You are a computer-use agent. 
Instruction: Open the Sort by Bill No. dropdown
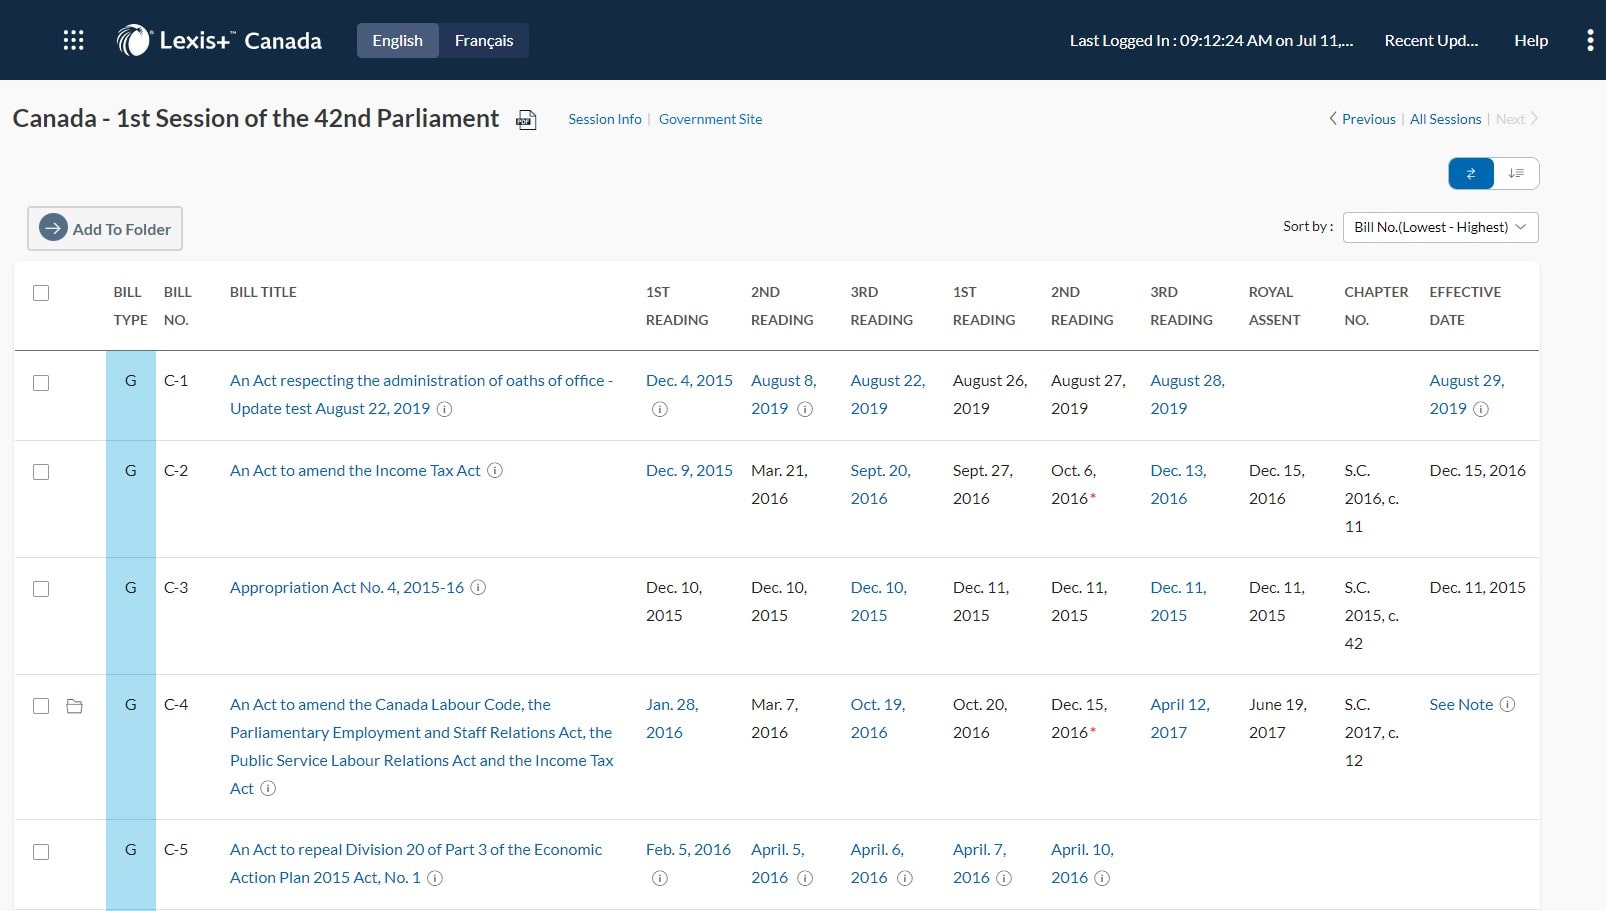pyautogui.click(x=1439, y=227)
